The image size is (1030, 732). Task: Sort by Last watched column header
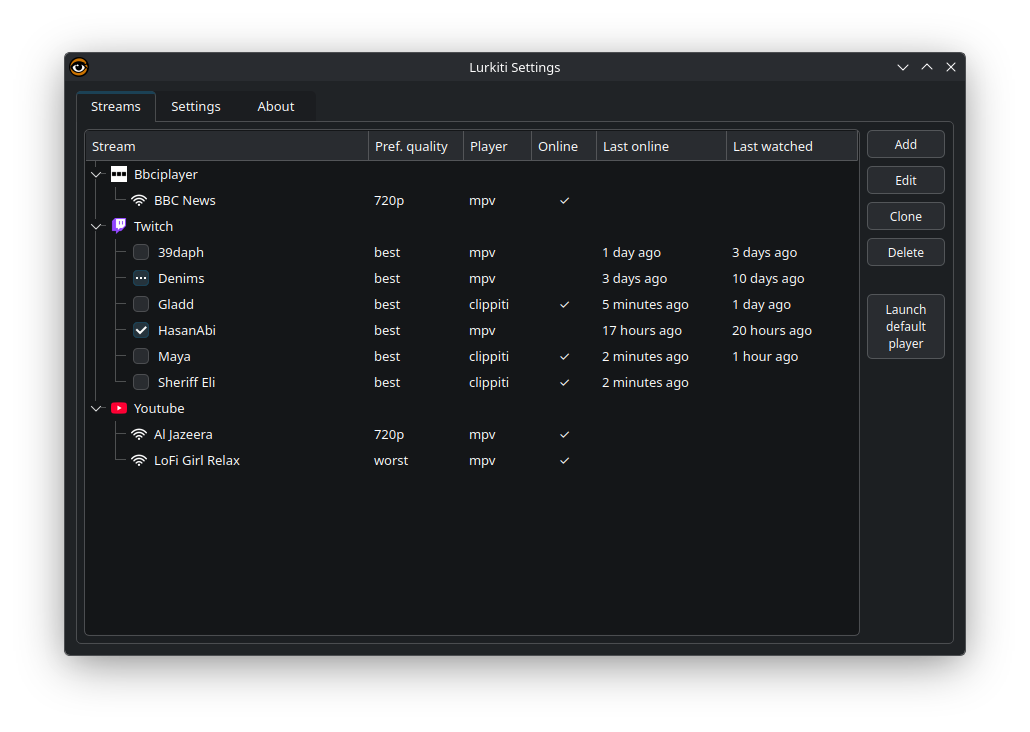(x=792, y=147)
